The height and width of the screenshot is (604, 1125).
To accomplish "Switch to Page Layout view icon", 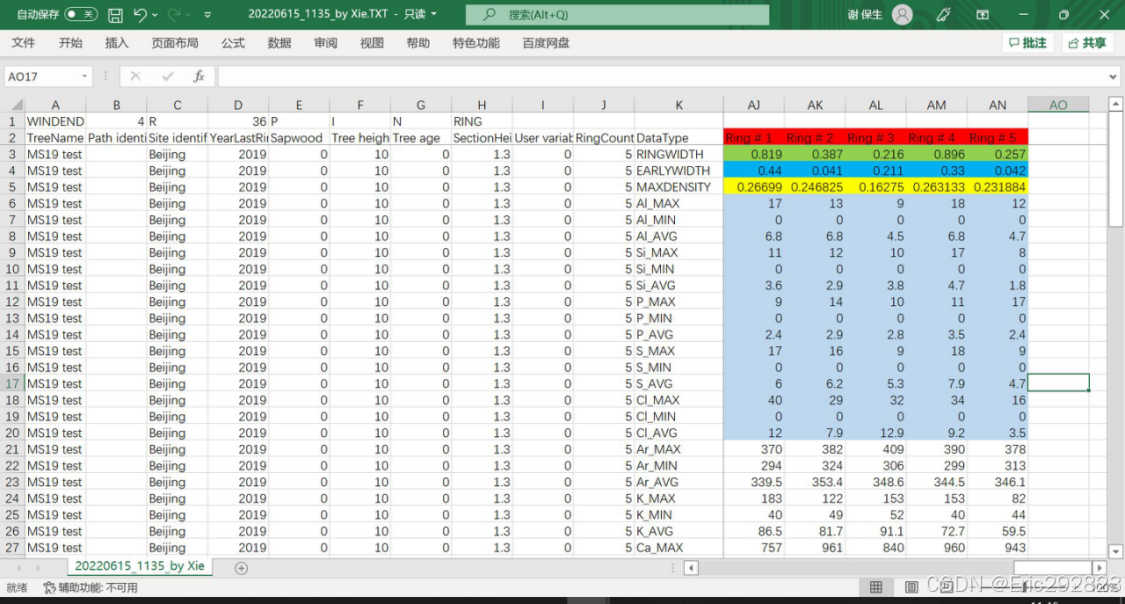I will 911,588.
